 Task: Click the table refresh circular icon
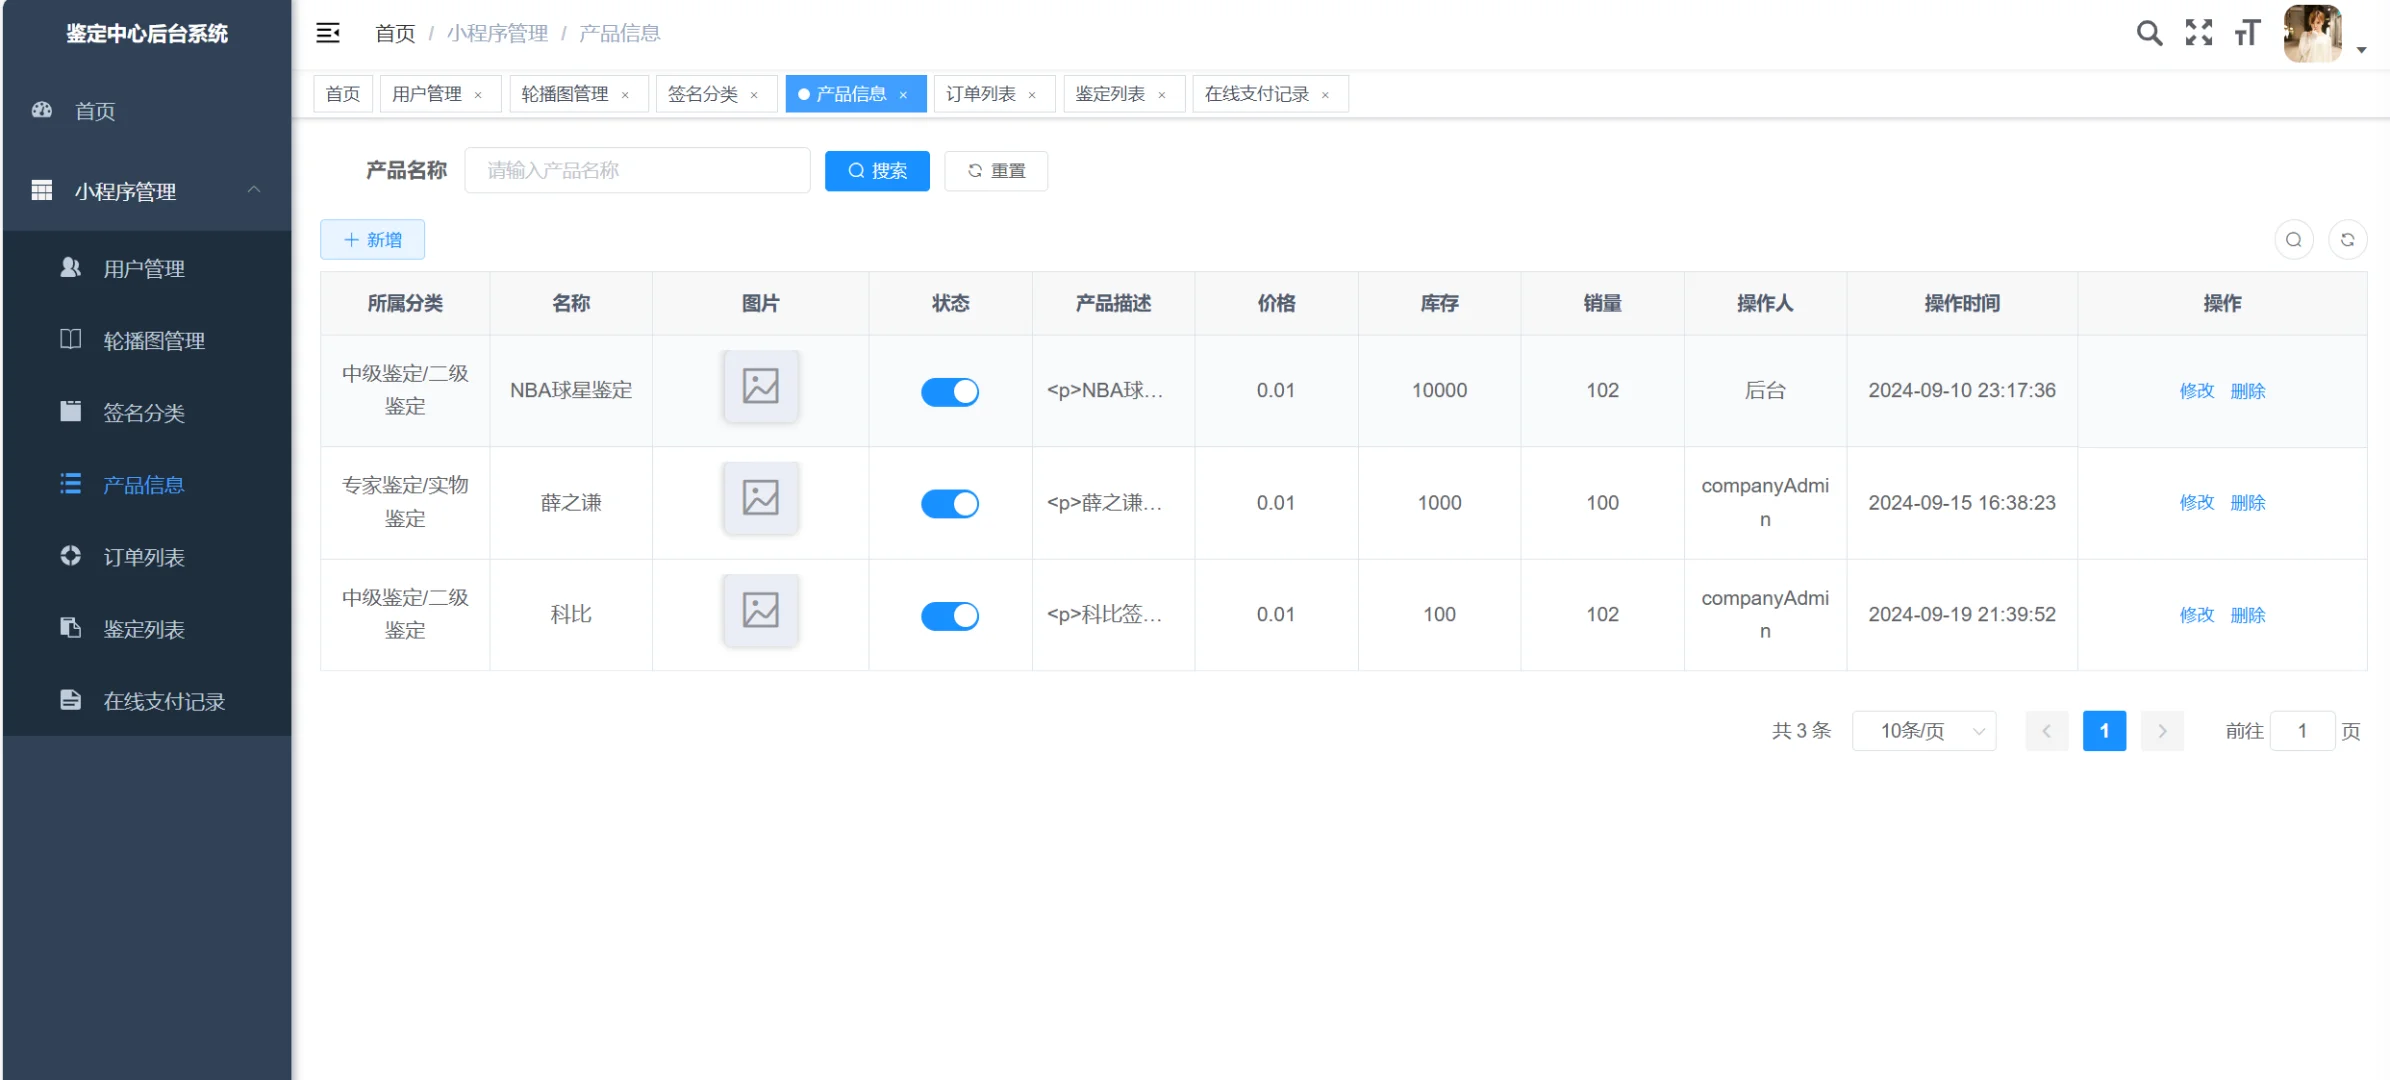(x=2347, y=240)
